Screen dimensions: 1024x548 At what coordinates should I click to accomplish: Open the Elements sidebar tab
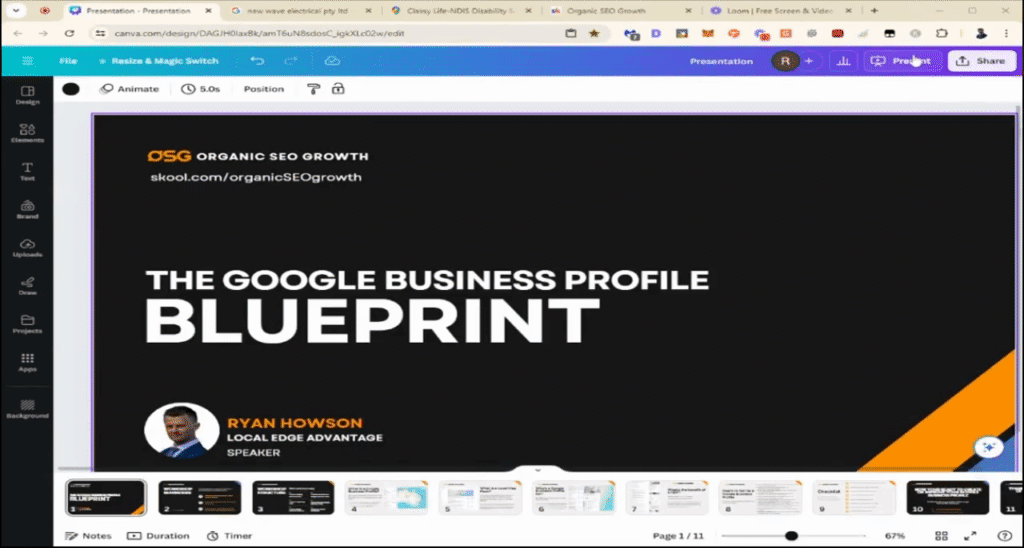(27, 133)
